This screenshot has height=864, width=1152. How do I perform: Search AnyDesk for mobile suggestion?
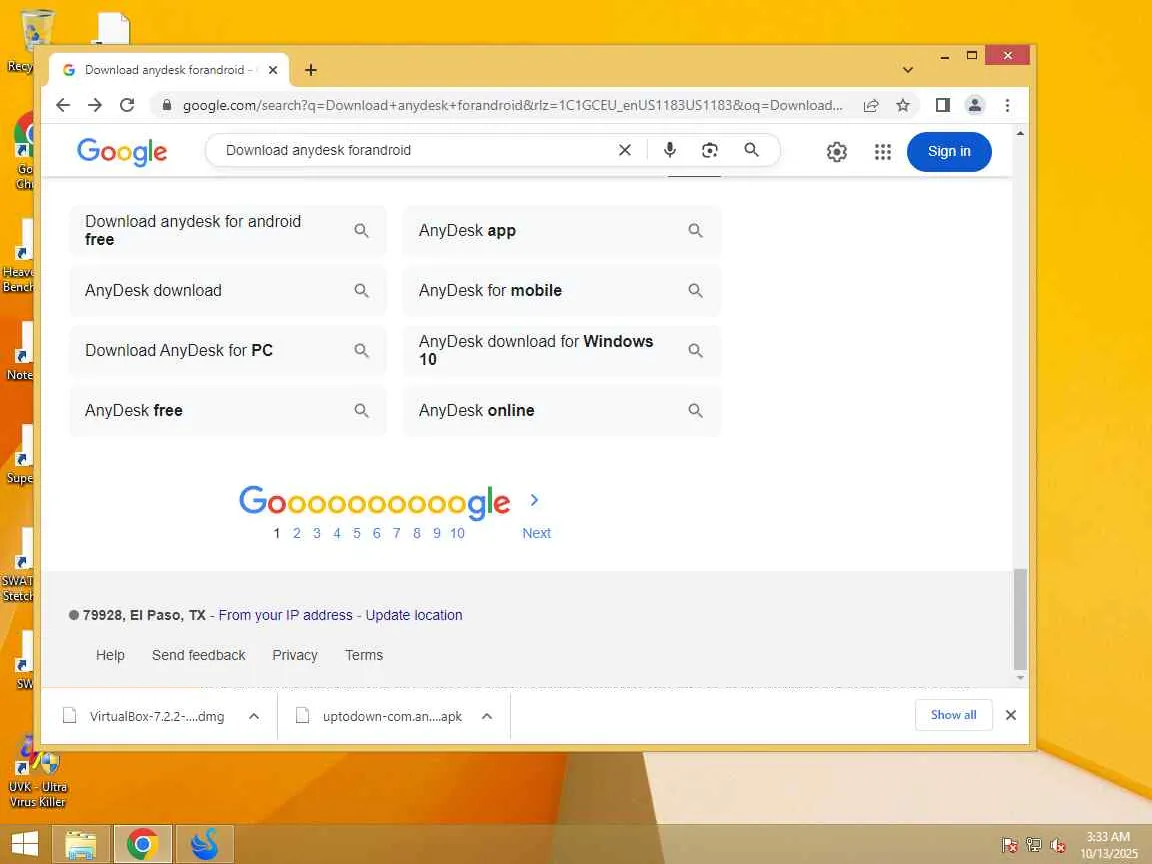tap(562, 290)
